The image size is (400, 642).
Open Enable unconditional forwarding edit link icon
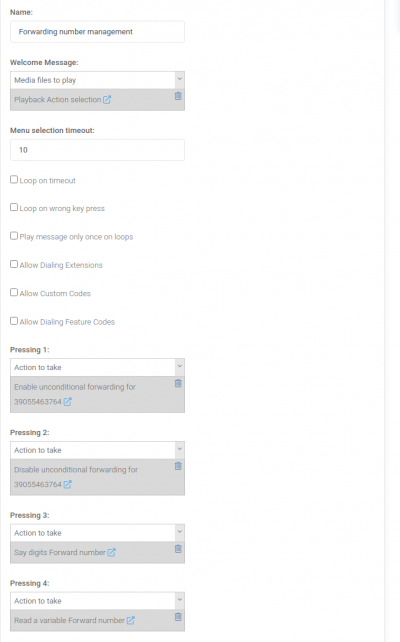point(68,402)
